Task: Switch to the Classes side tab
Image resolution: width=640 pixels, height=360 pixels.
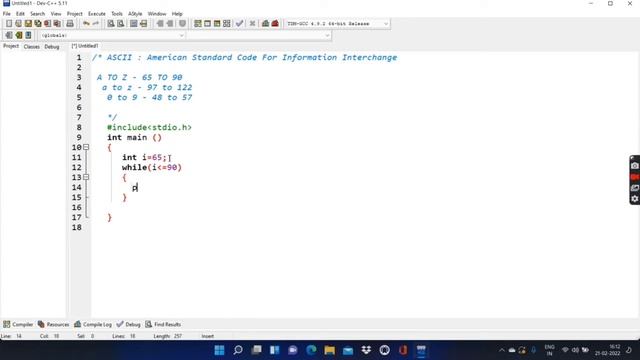Action: tap(31, 47)
